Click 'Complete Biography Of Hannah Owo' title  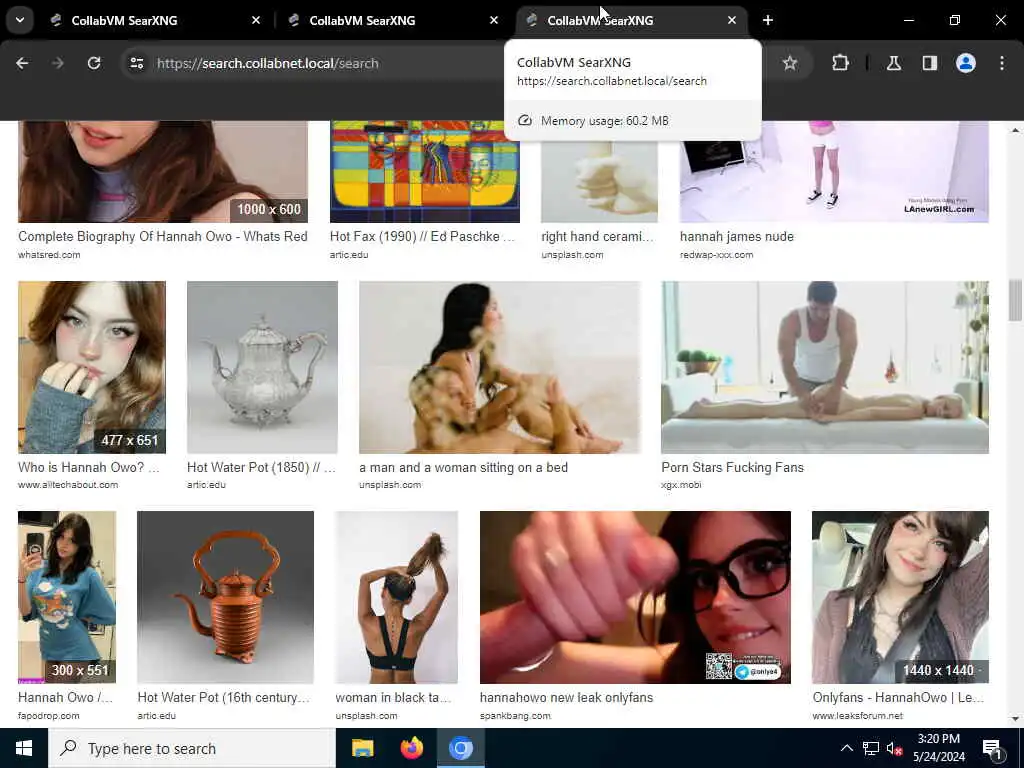point(163,236)
